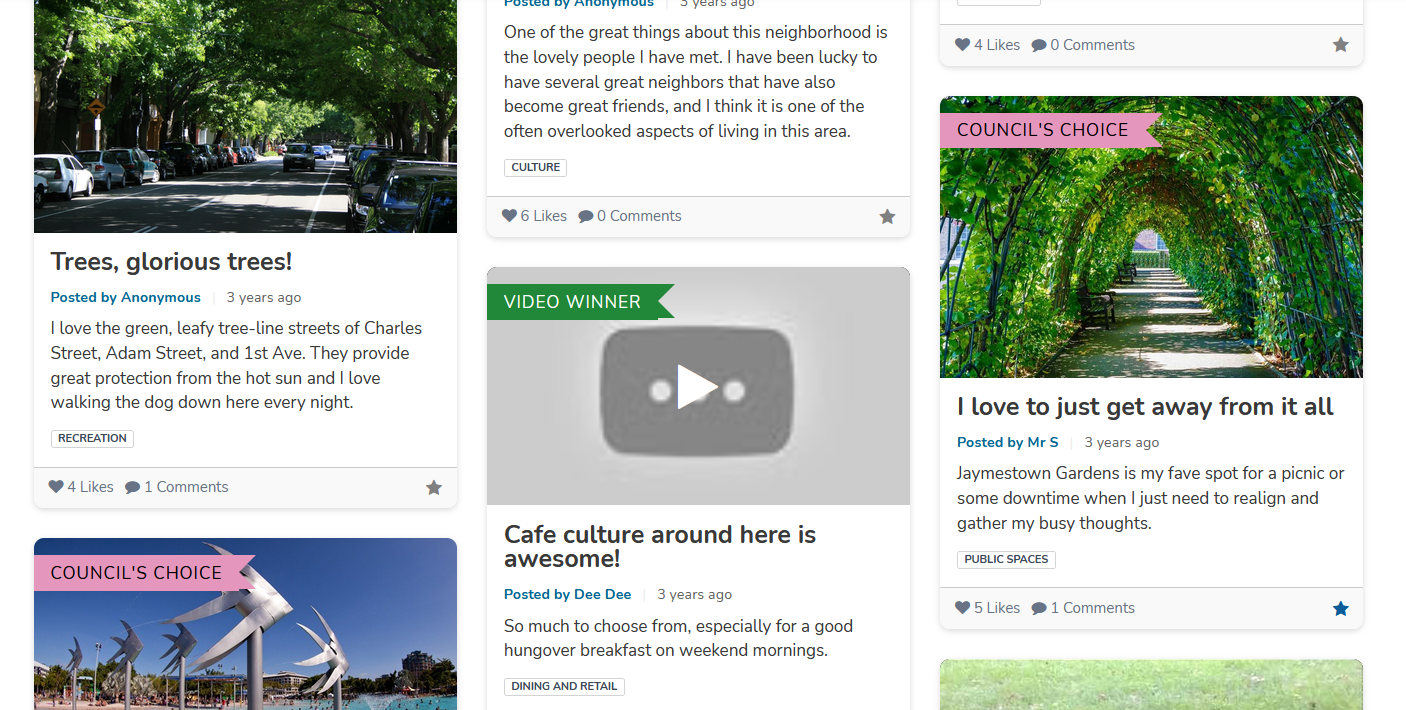Play the Cafe culture video

pyautogui.click(x=697, y=388)
